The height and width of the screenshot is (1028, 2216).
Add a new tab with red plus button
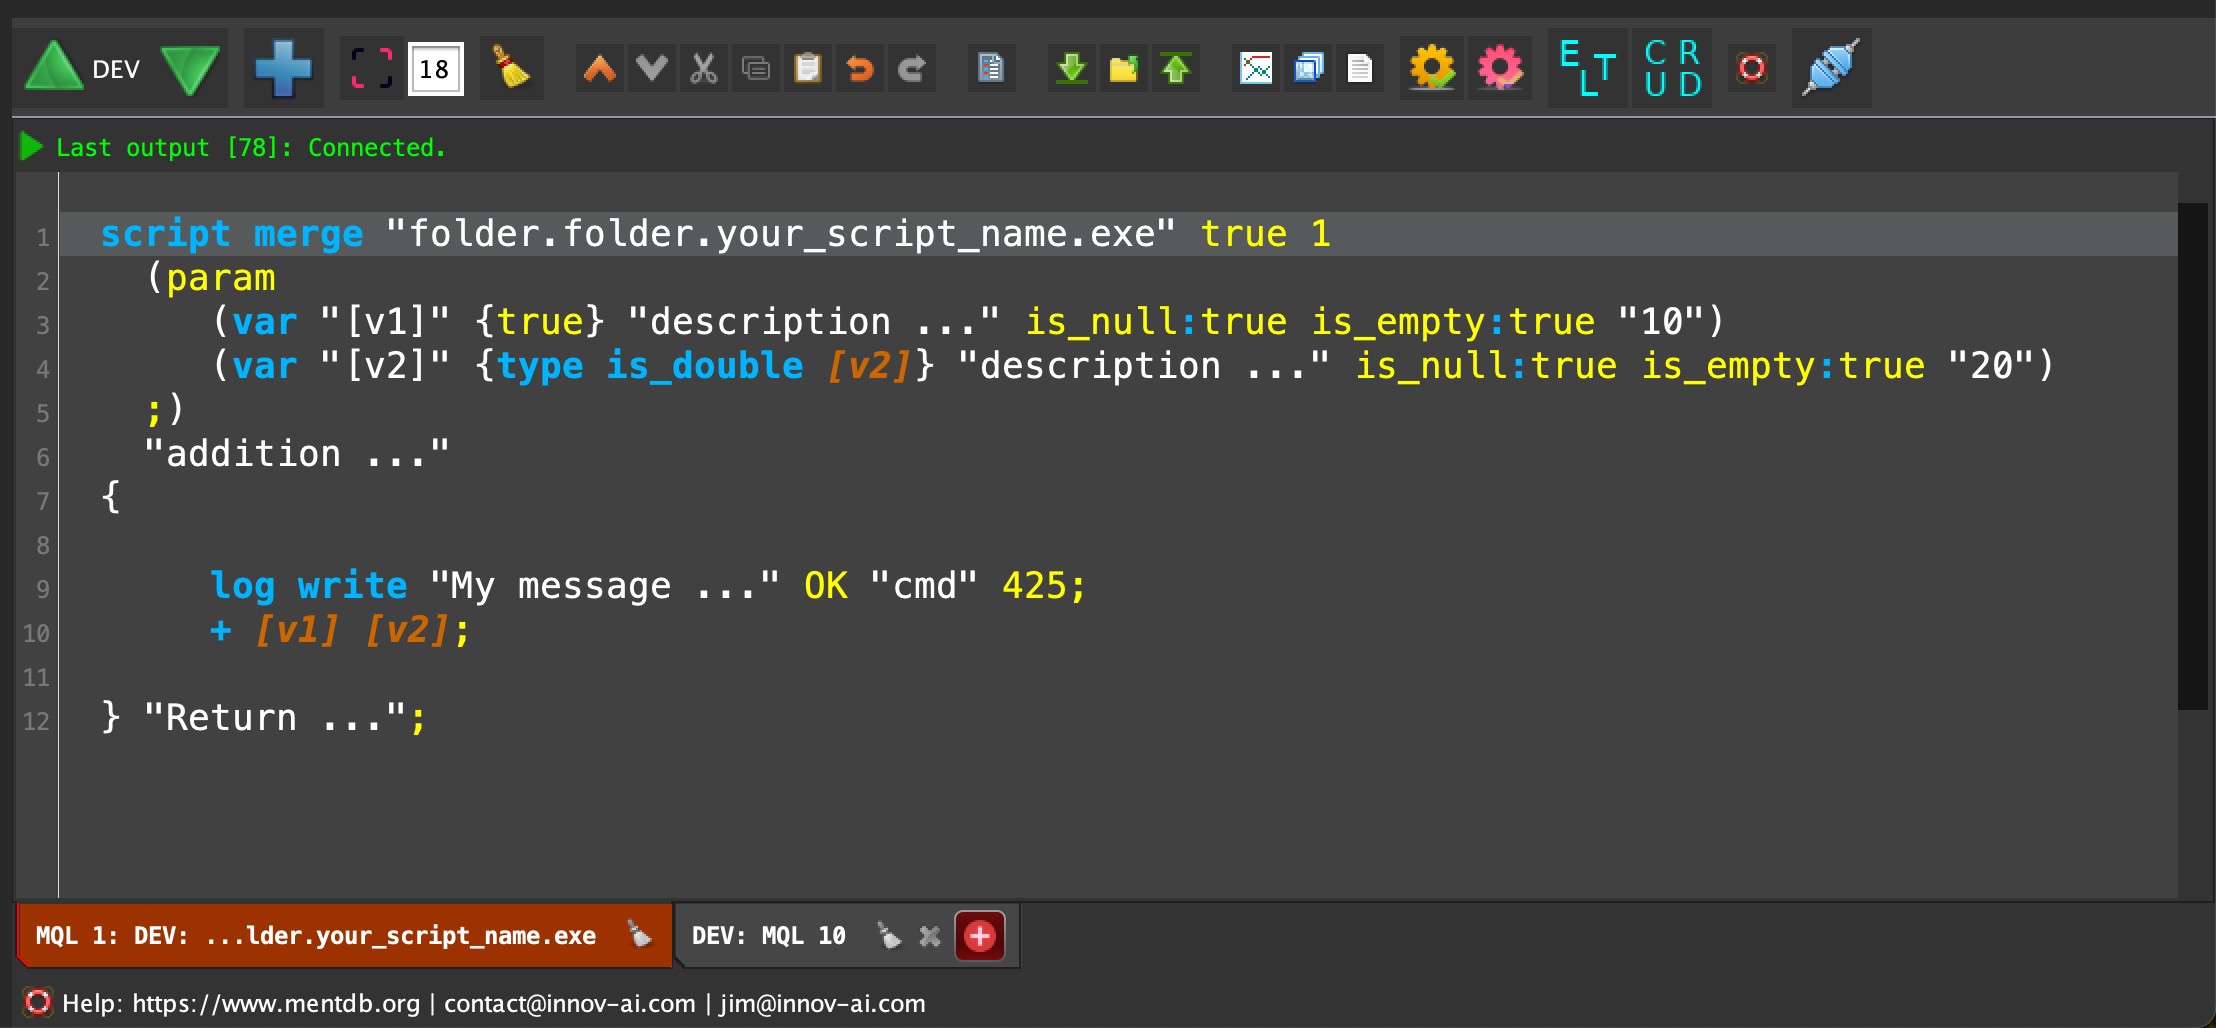(x=979, y=936)
